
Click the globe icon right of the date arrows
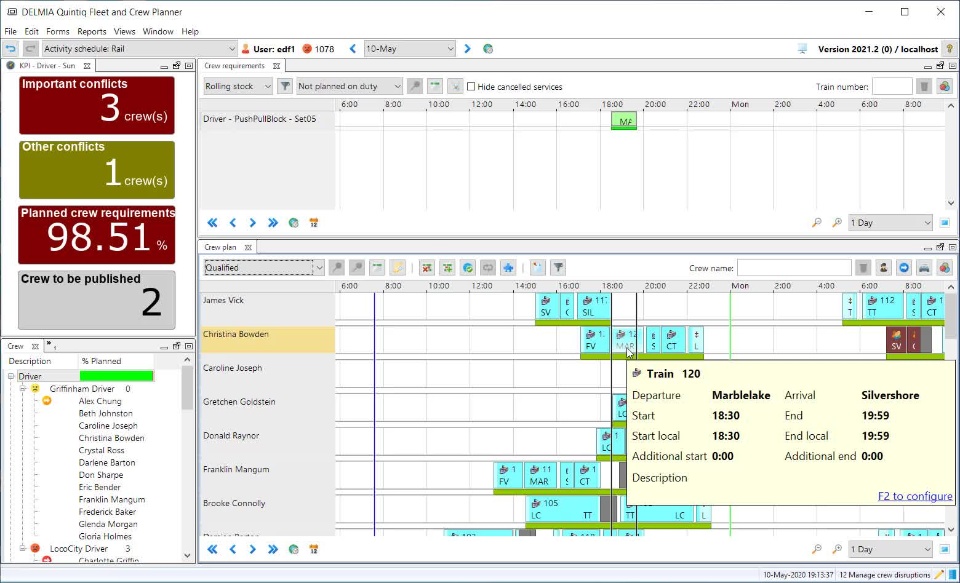click(488, 49)
